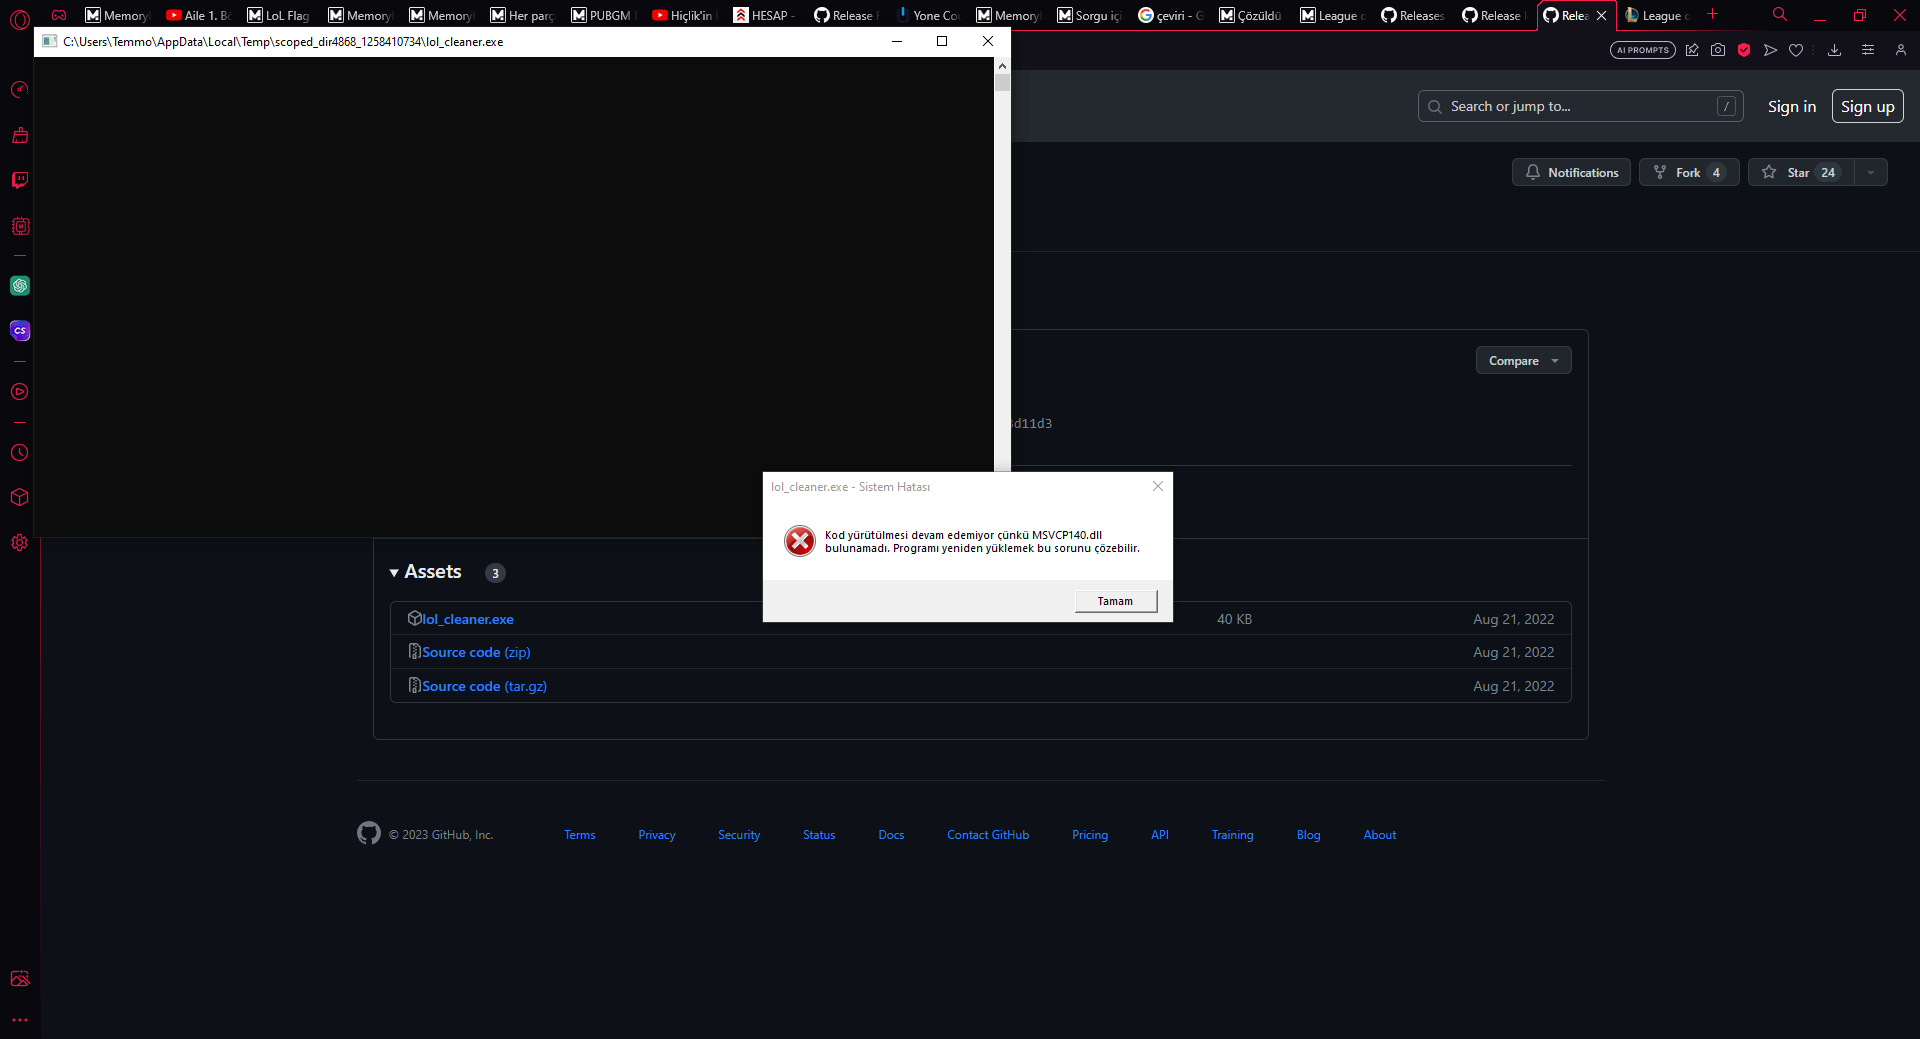Open the Security footer link
The height and width of the screenshot is (1039, 1920).
coord(739,835)
